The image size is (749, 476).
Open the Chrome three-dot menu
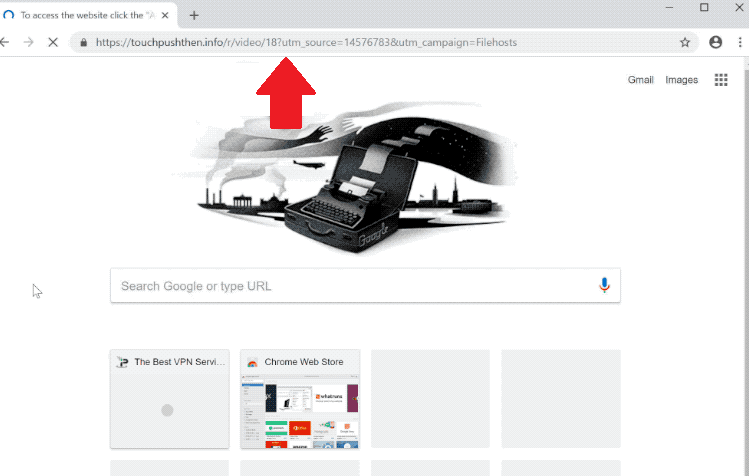tap(740, 43)
